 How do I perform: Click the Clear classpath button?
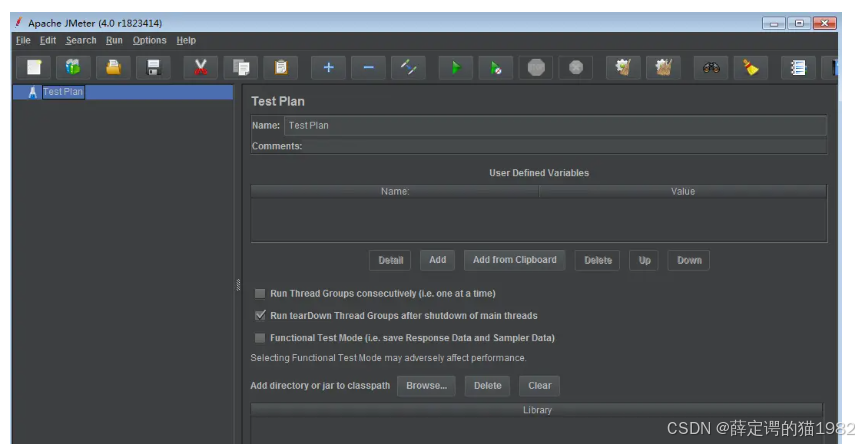[540, 386]
